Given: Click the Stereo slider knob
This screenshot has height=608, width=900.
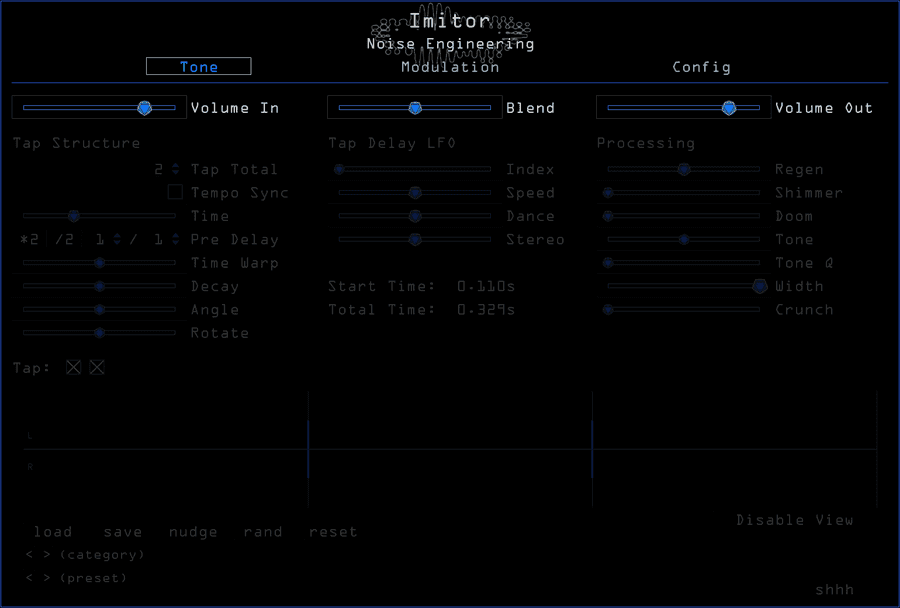Looking at the screenshot, I should point(415,239).
